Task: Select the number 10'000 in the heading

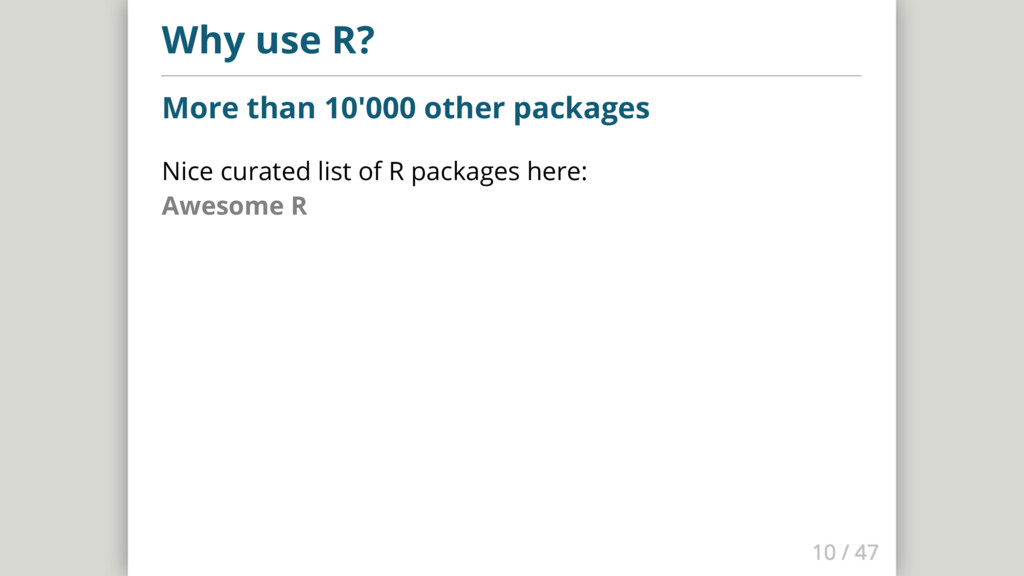Action: click(x=370, y=108)
